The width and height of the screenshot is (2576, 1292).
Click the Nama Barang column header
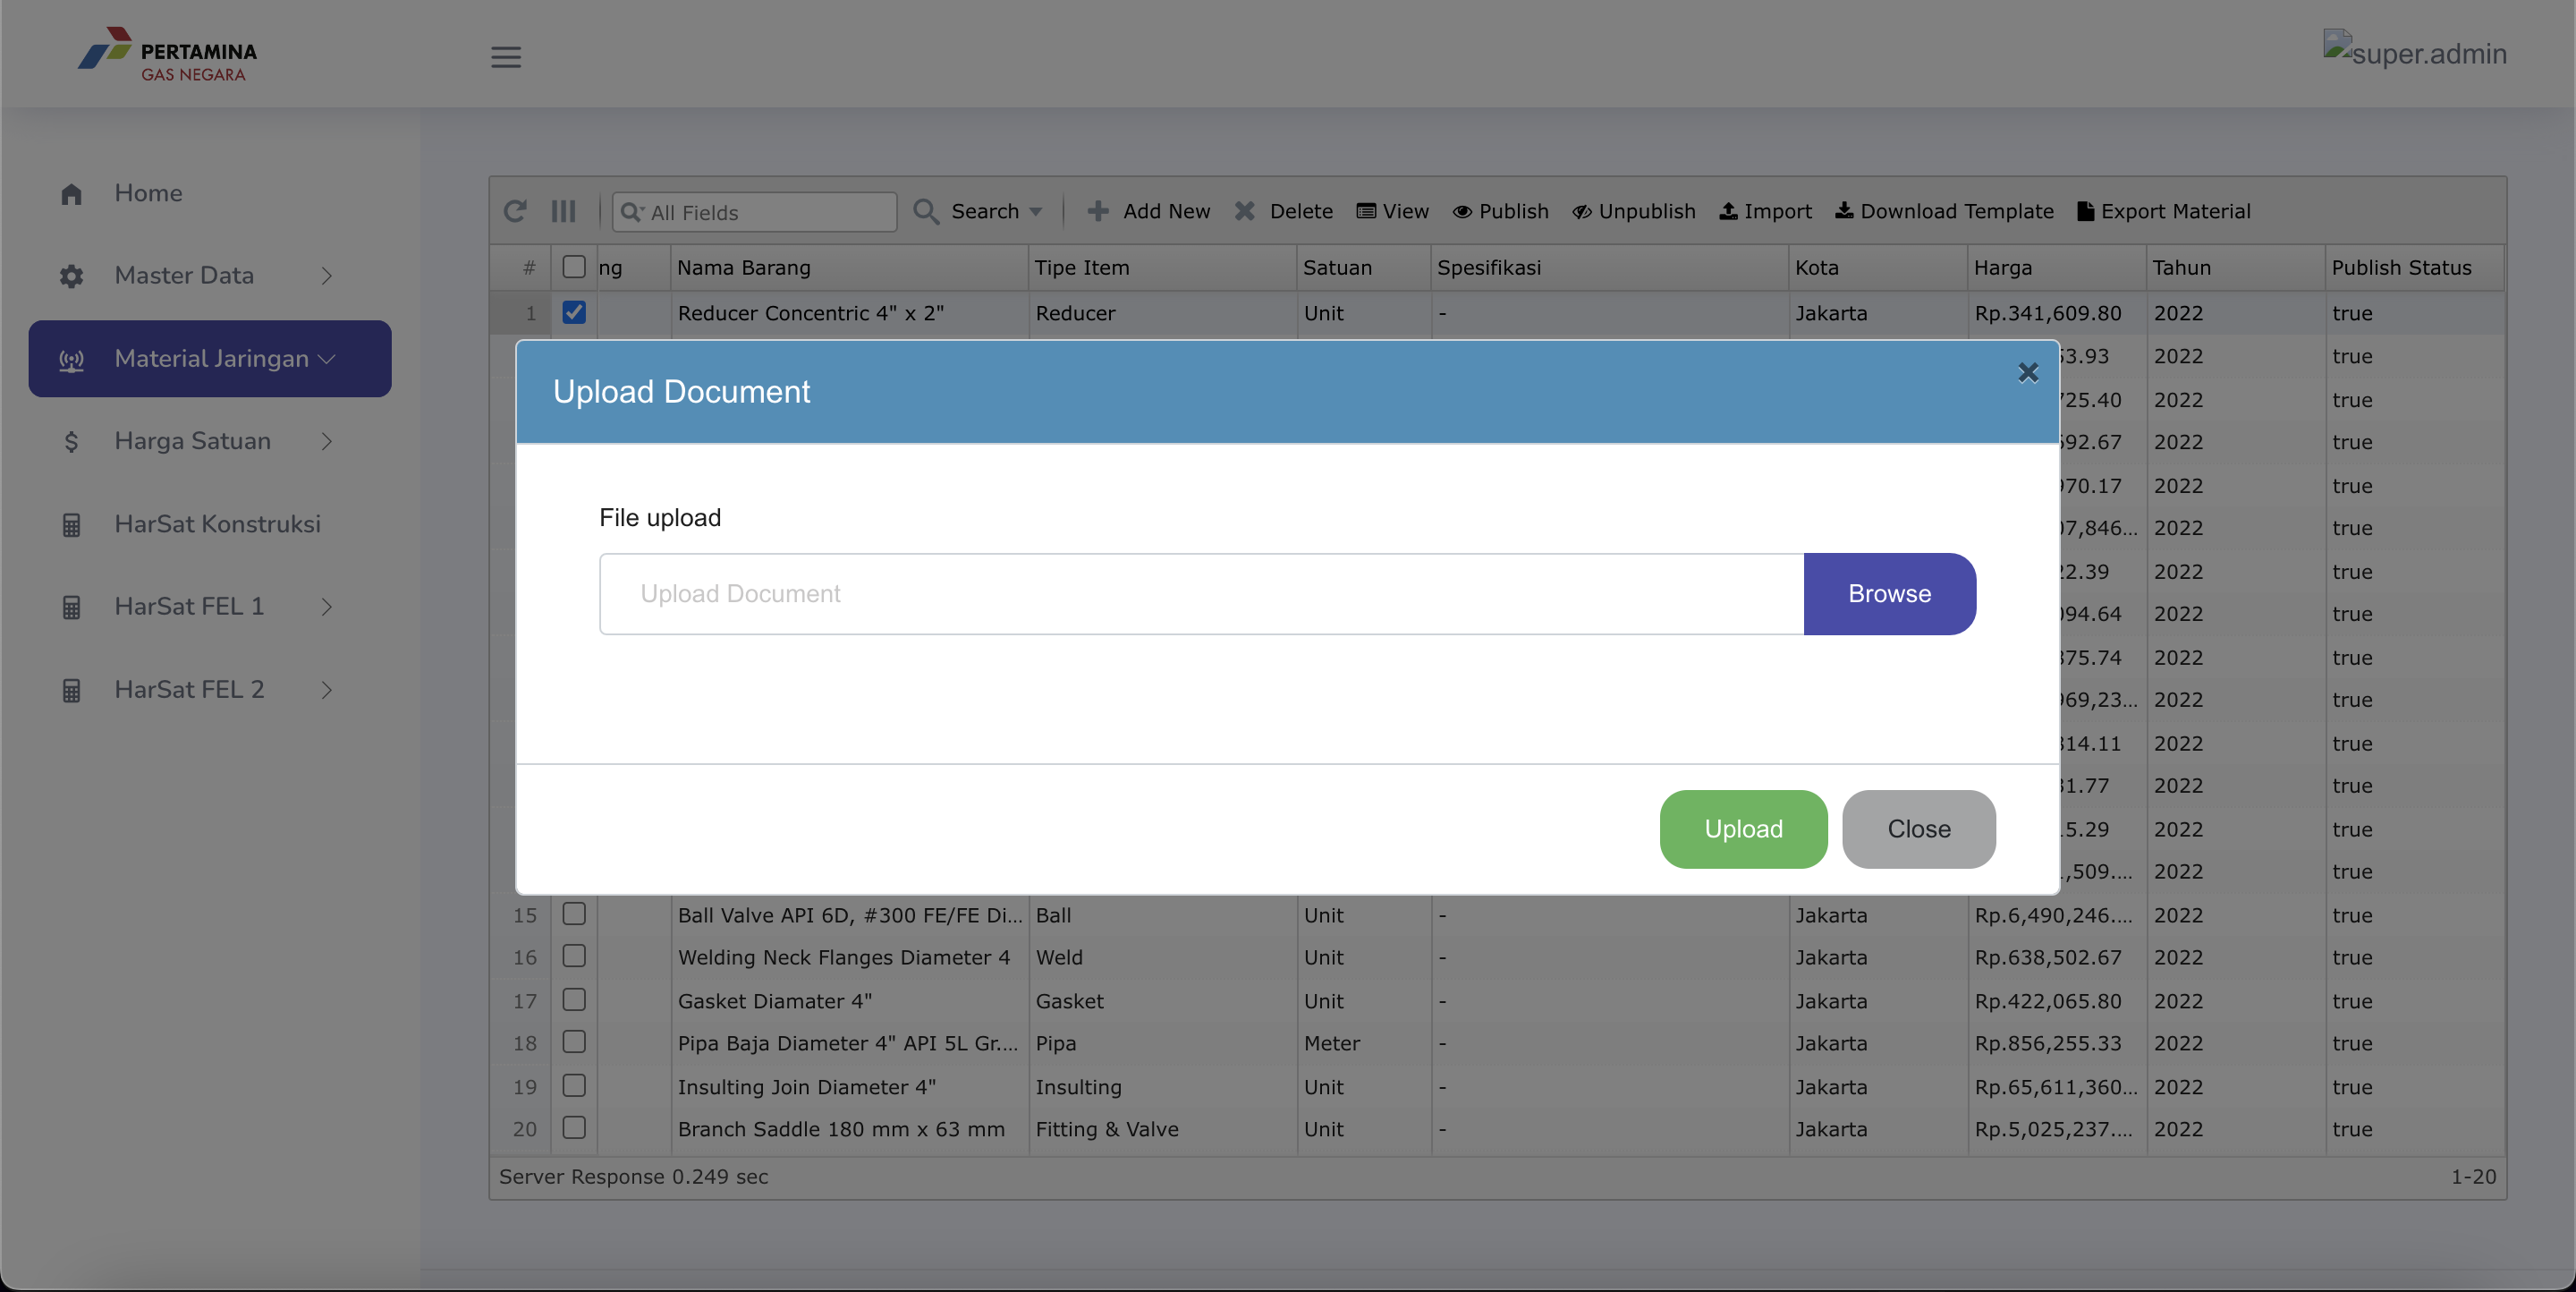[x=849, y=267]
